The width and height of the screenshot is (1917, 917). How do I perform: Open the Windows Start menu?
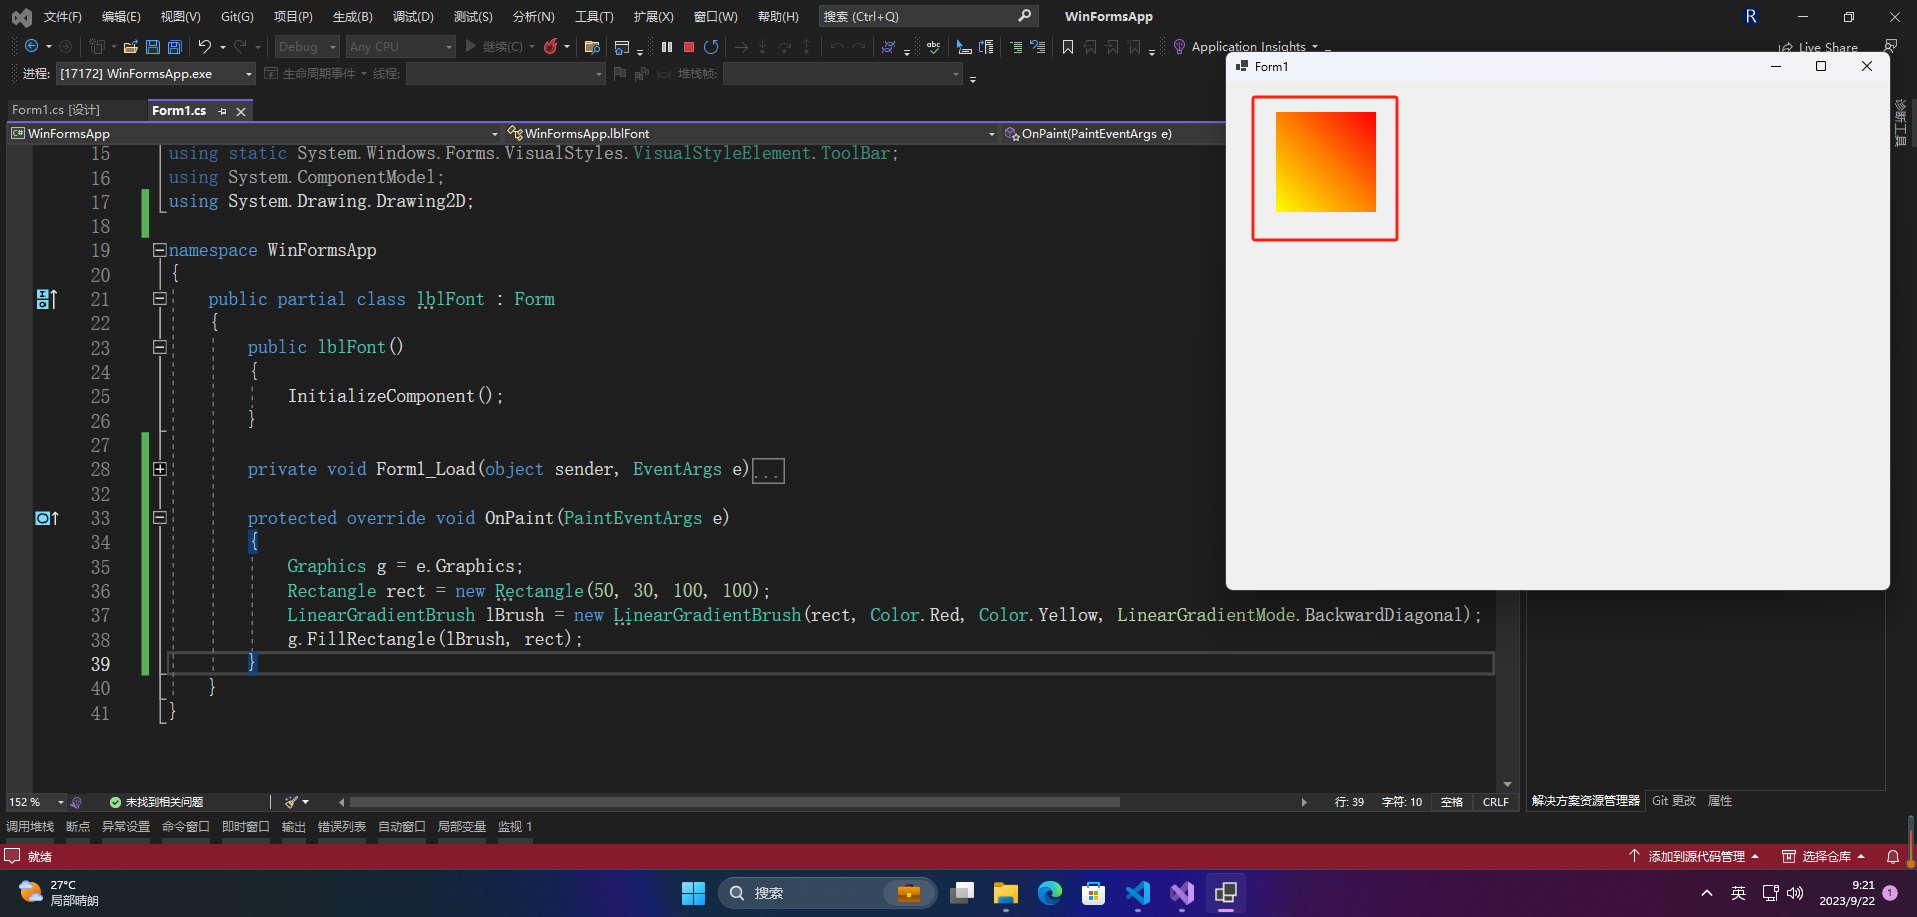click(693, 893)
